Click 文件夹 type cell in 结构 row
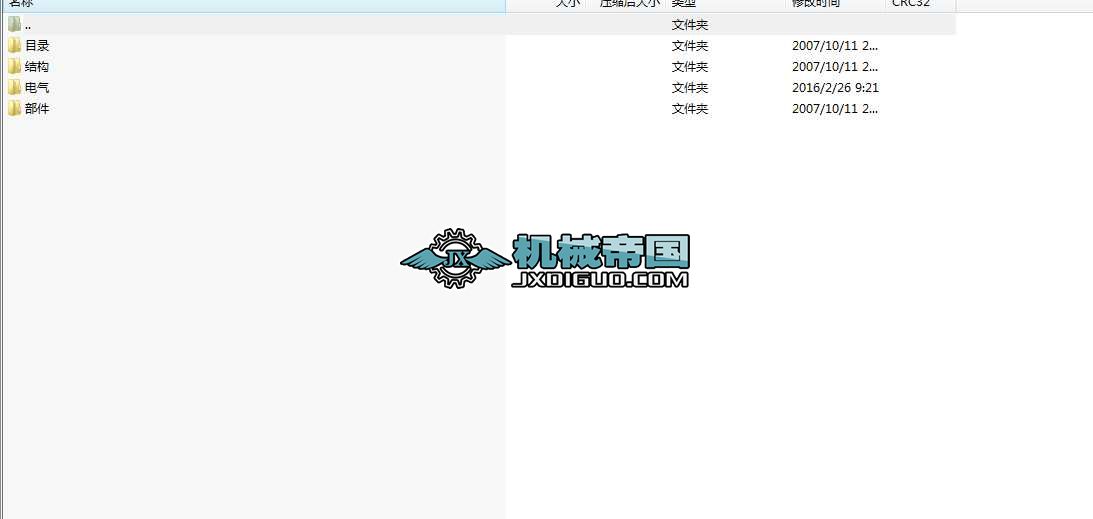 coord(690,67)
